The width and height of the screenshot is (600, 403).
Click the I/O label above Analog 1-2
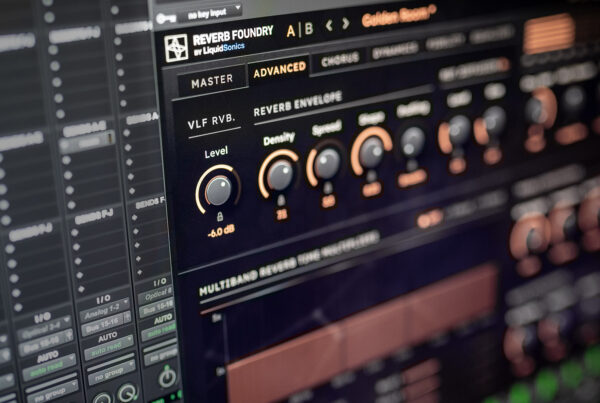(x=103, y=299)
